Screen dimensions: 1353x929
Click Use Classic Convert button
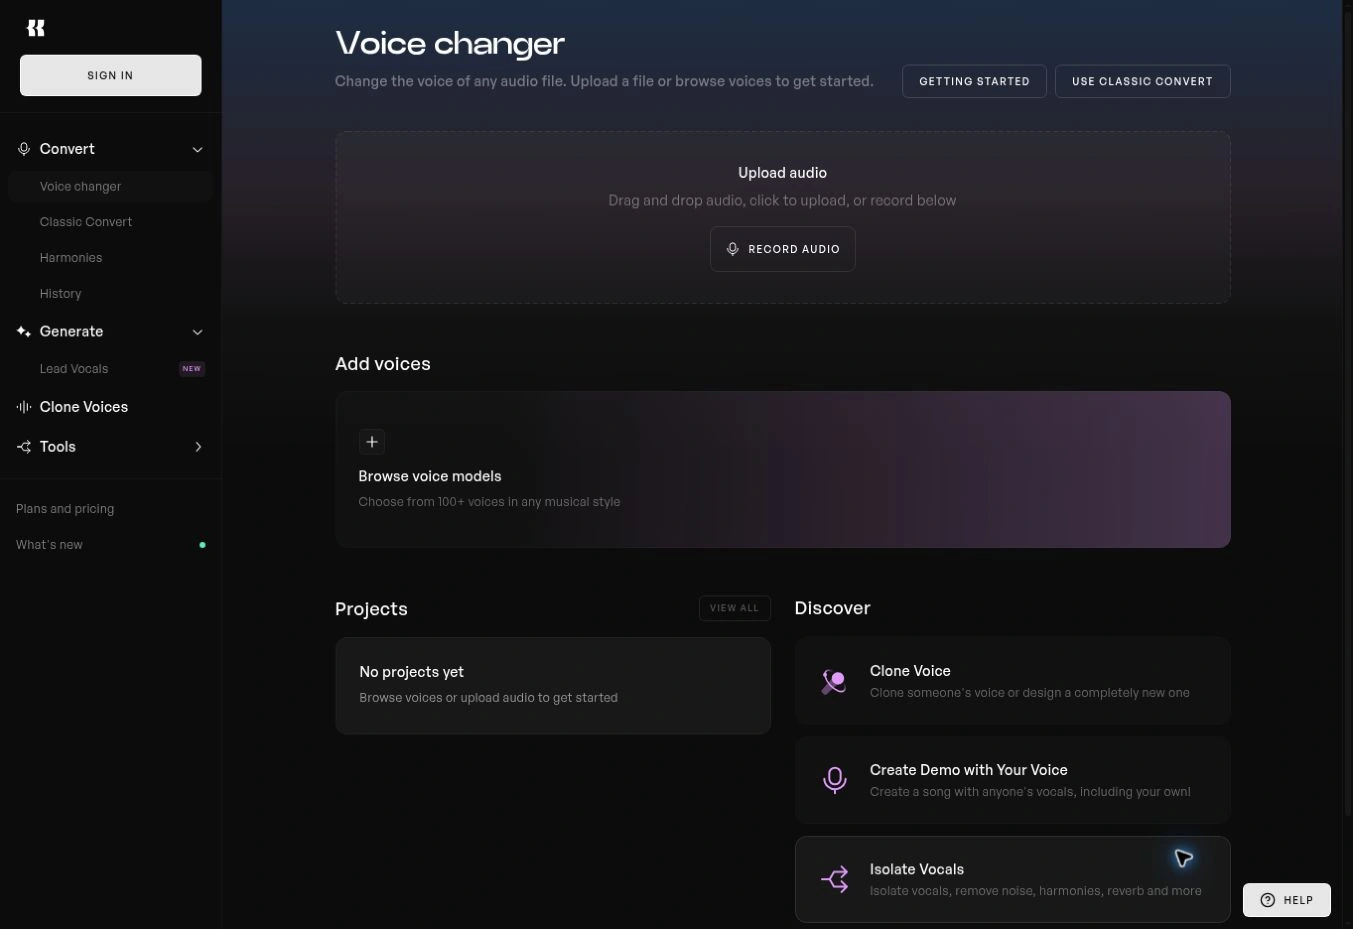(1142, 81)
